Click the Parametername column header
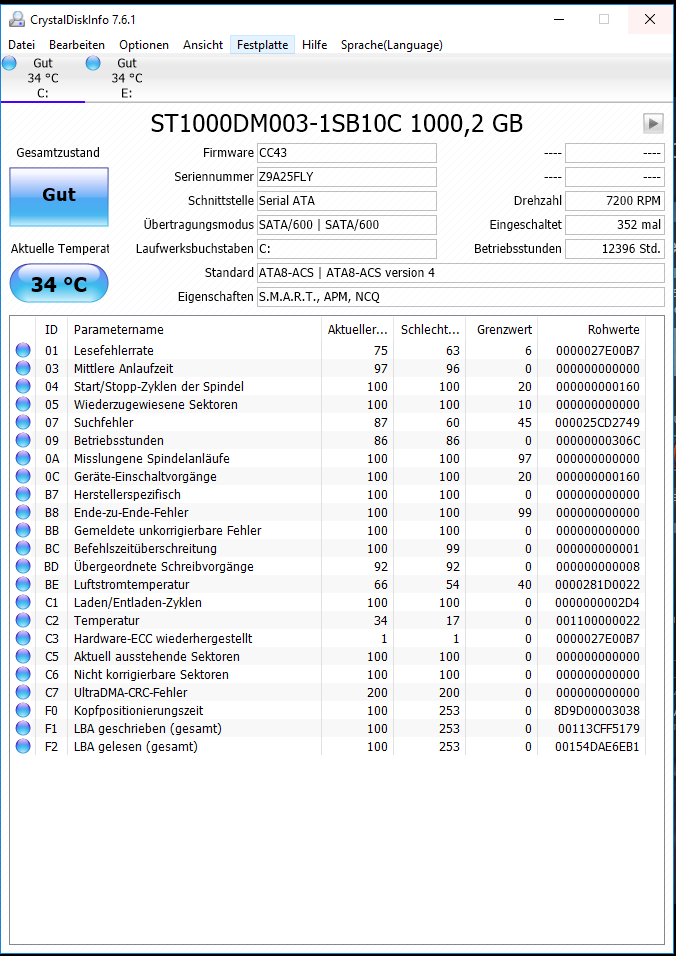The image size is (676, 956). (194, 330)
